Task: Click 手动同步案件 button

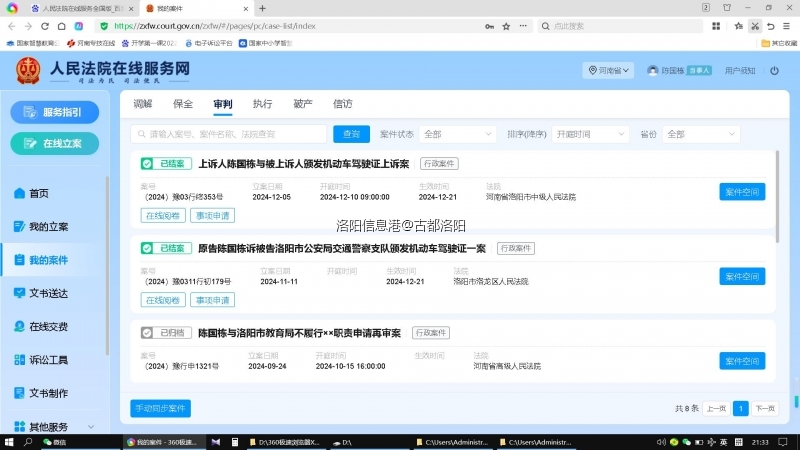Action: coord(160,409)
